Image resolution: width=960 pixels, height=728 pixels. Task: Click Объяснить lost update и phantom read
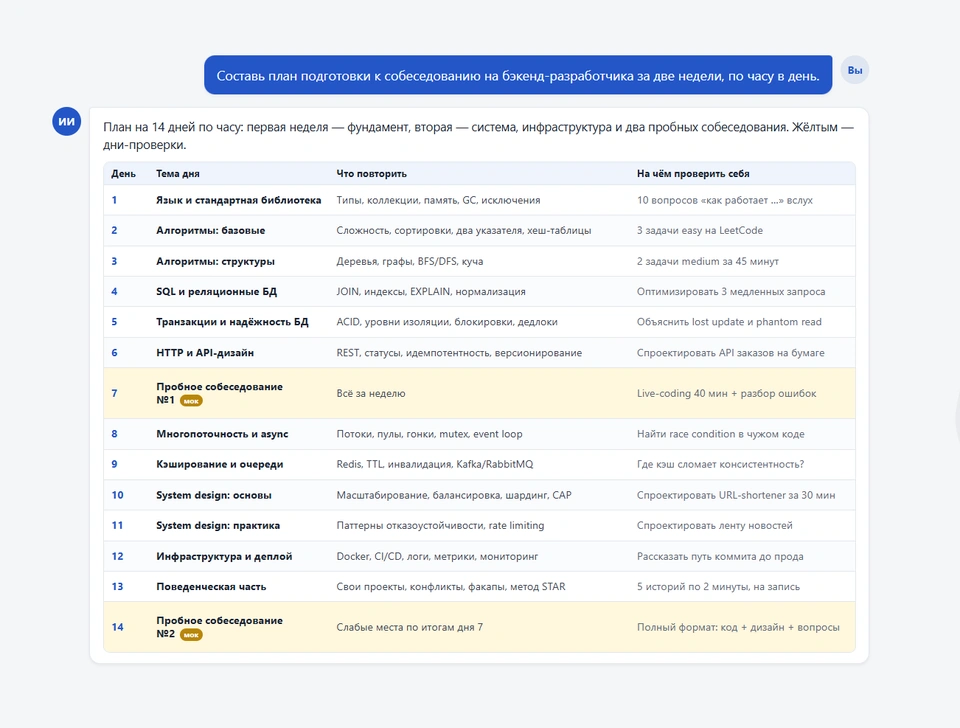tap(729, 321)
